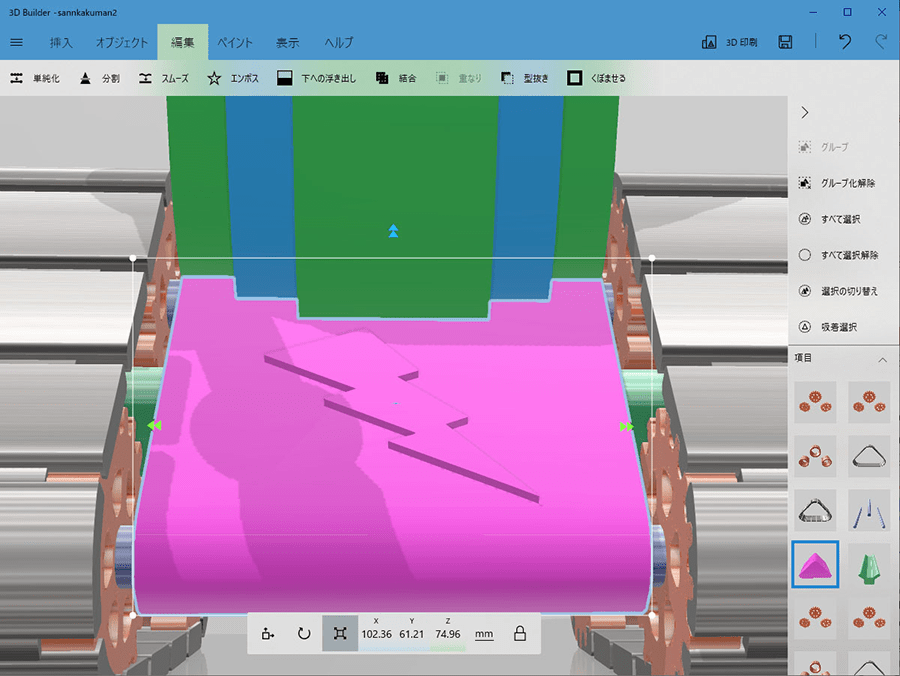Screen dimensions: 900x676
Task: Click the green right-arrow scale handle
Action: pos(626,426)
